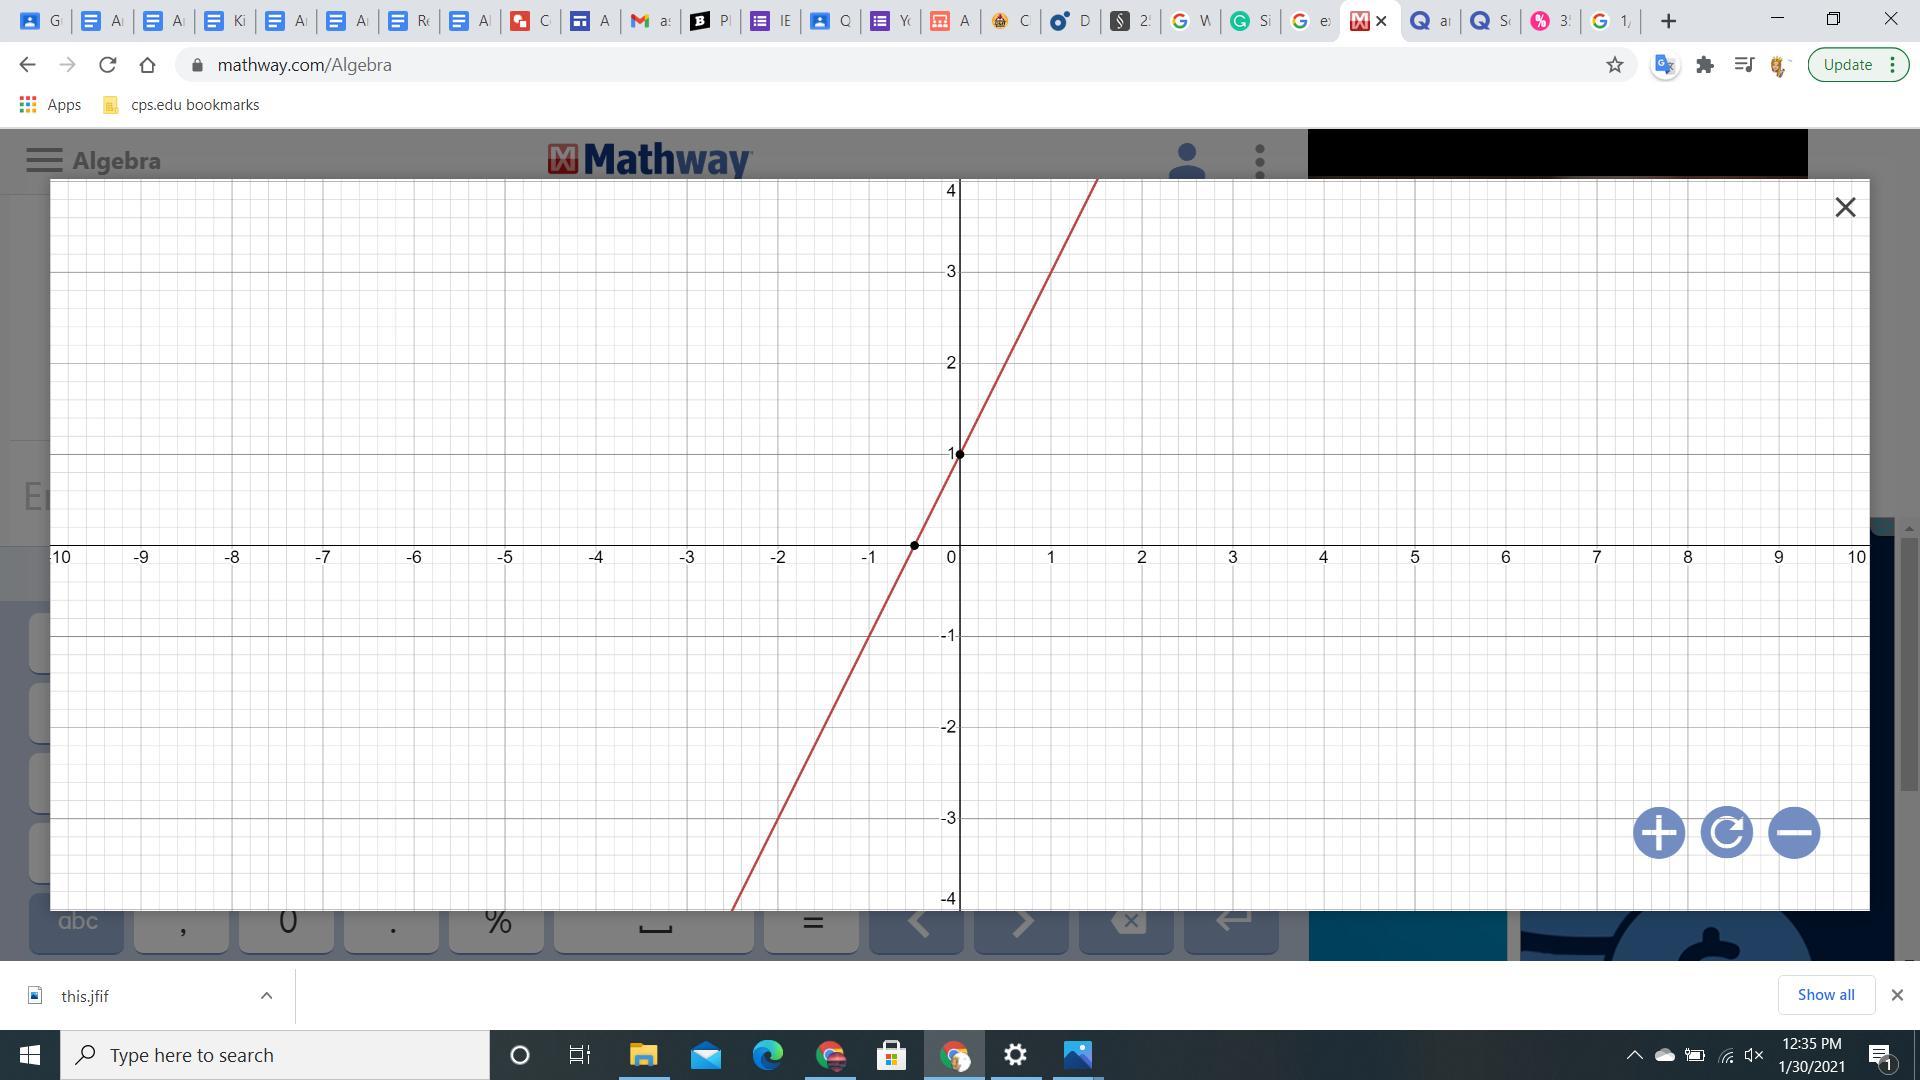Zoom in graph with plus button
1920x1080 pixels.
coord(1658,833)
